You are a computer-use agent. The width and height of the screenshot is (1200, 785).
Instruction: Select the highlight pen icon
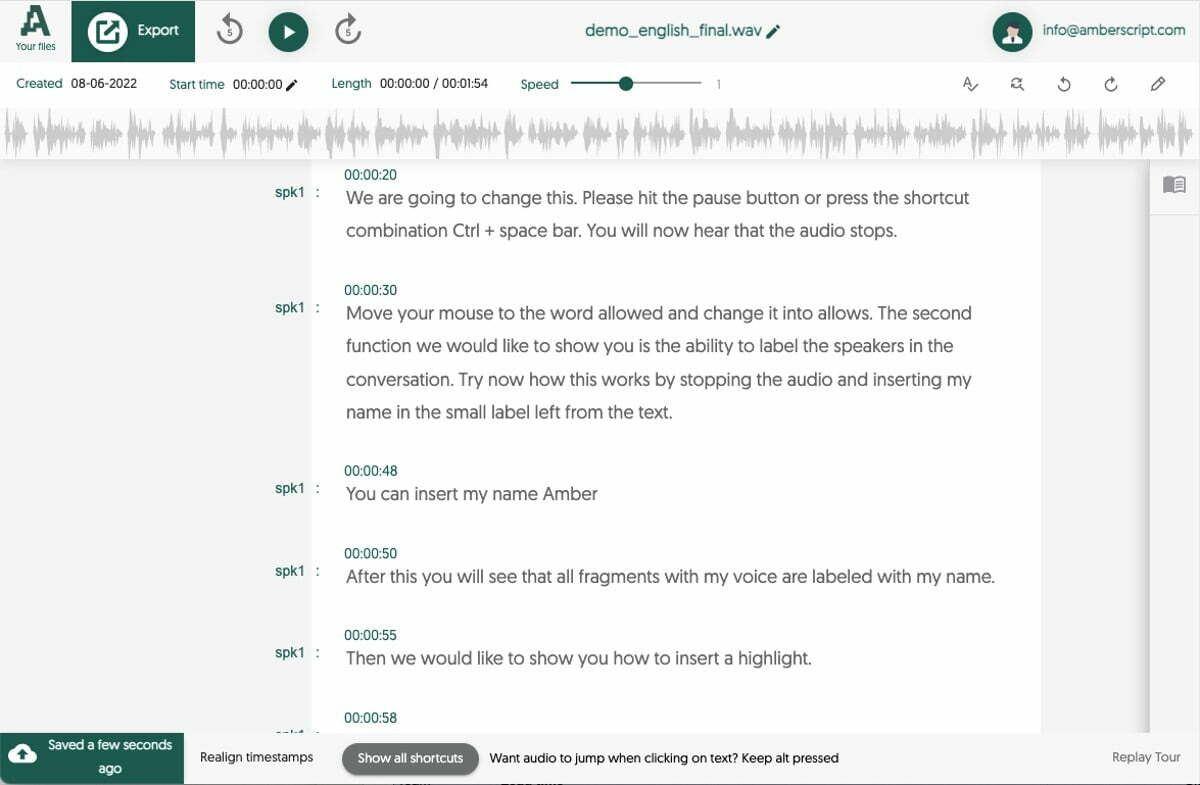tap(1158, 84)
